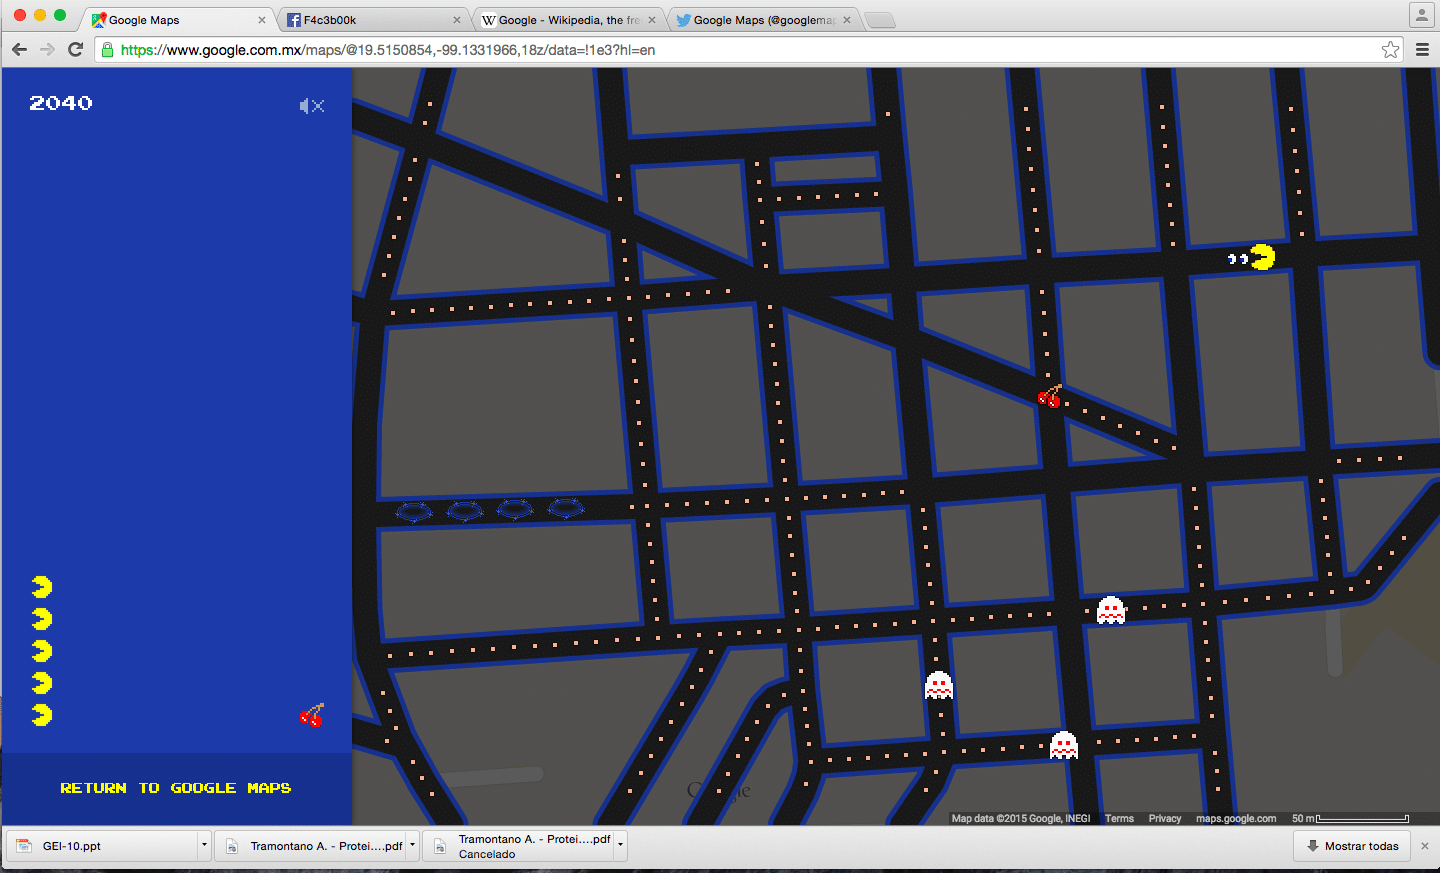Image resolution: width=1440 pixels, height=873 pixels.
Task: Click the GEI-10.ppt file icon
Action: (x=24, y=846)
